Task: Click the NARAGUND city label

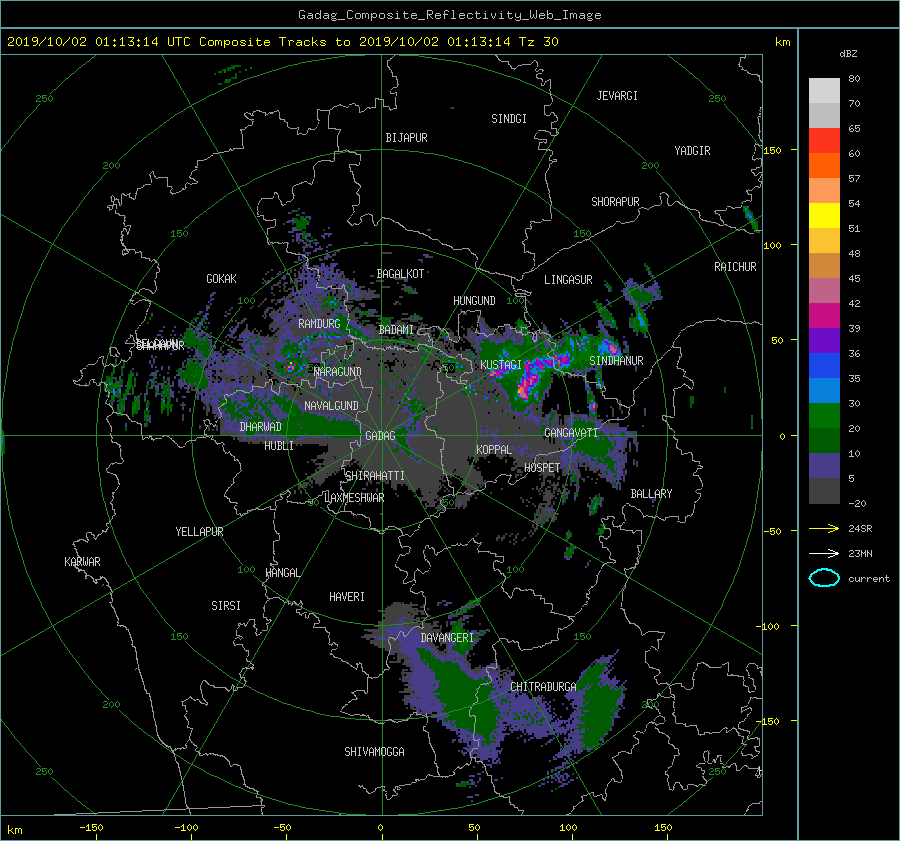Action: point(338,372)
